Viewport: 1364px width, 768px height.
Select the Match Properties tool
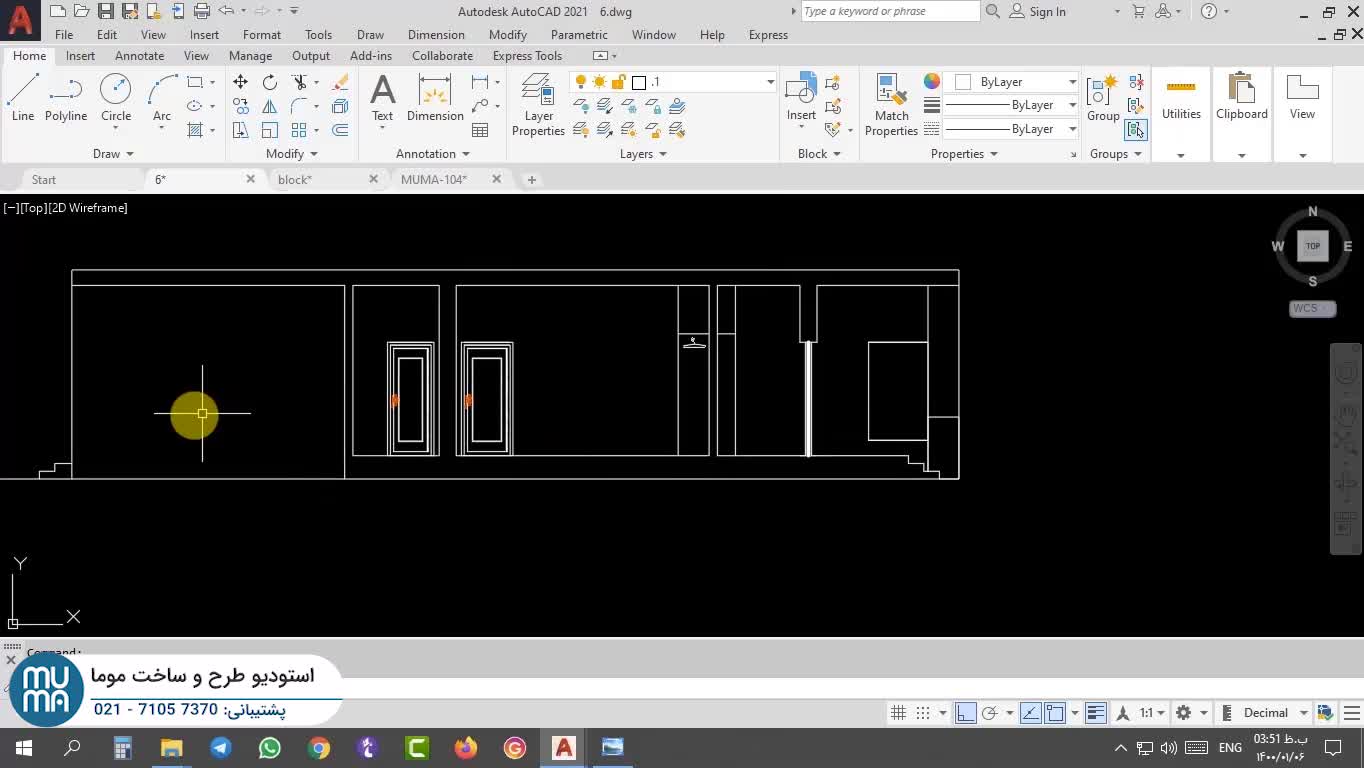pyautogui.click(x=891, y=104)
